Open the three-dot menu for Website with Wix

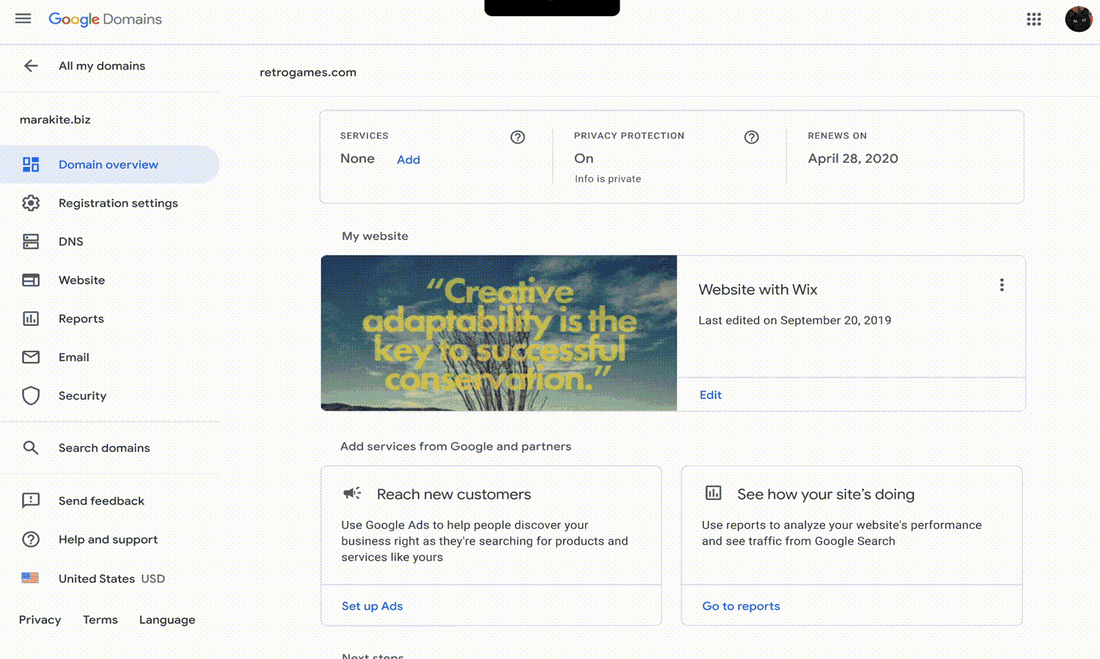click(1002, 285)
